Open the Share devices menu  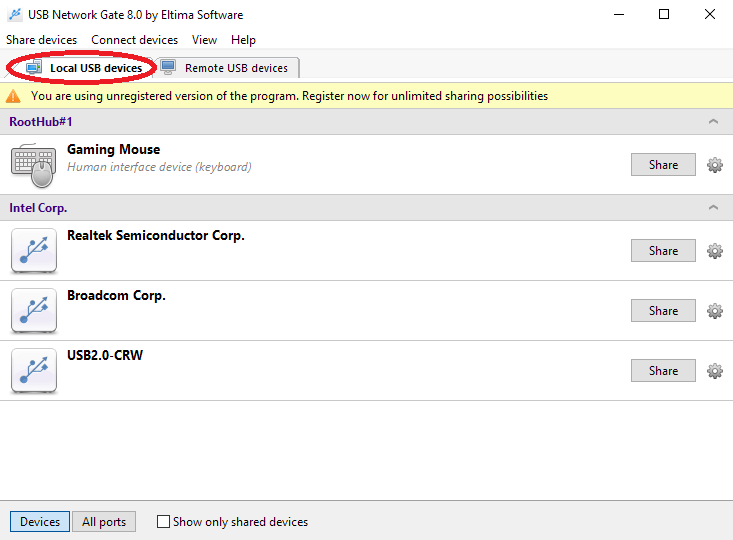[x=41, y=40]
